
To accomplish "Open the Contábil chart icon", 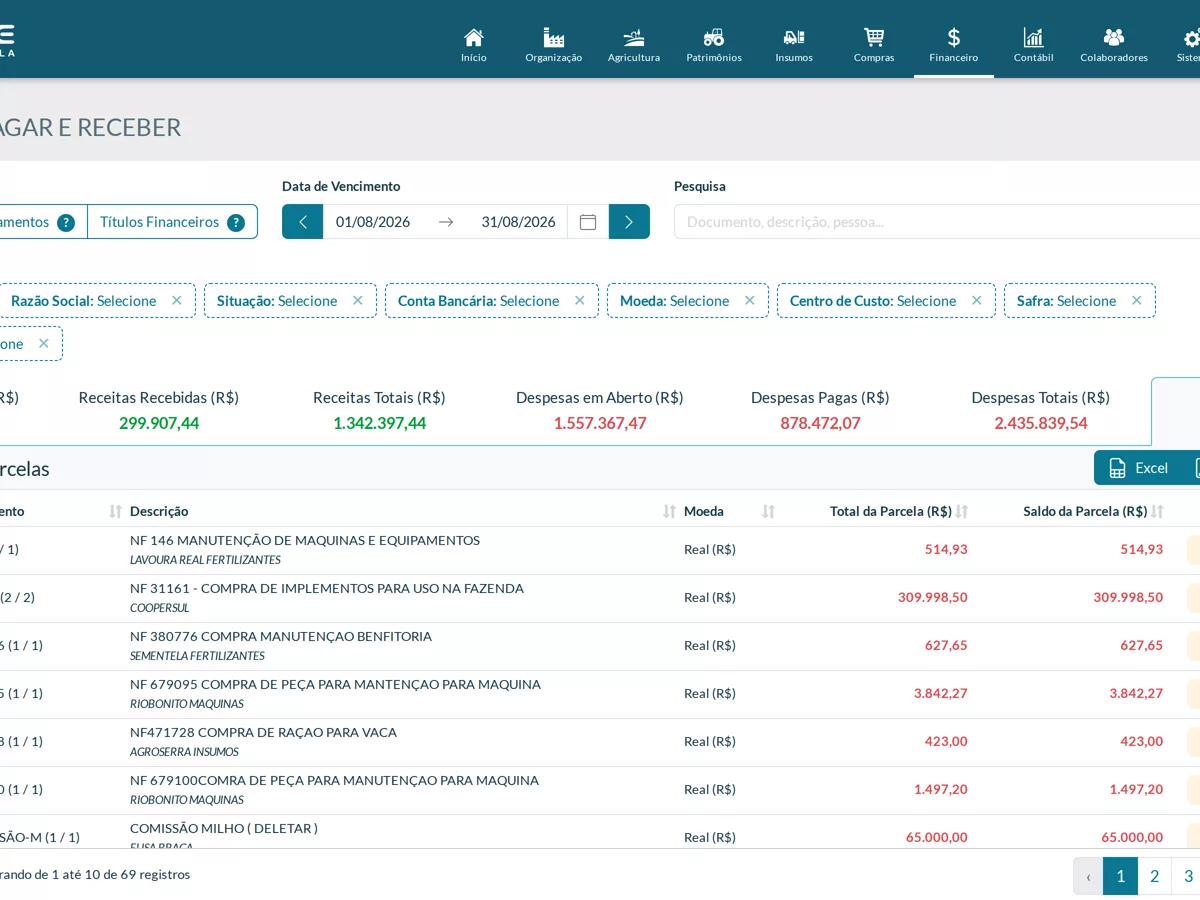I will coord(1034,38).
